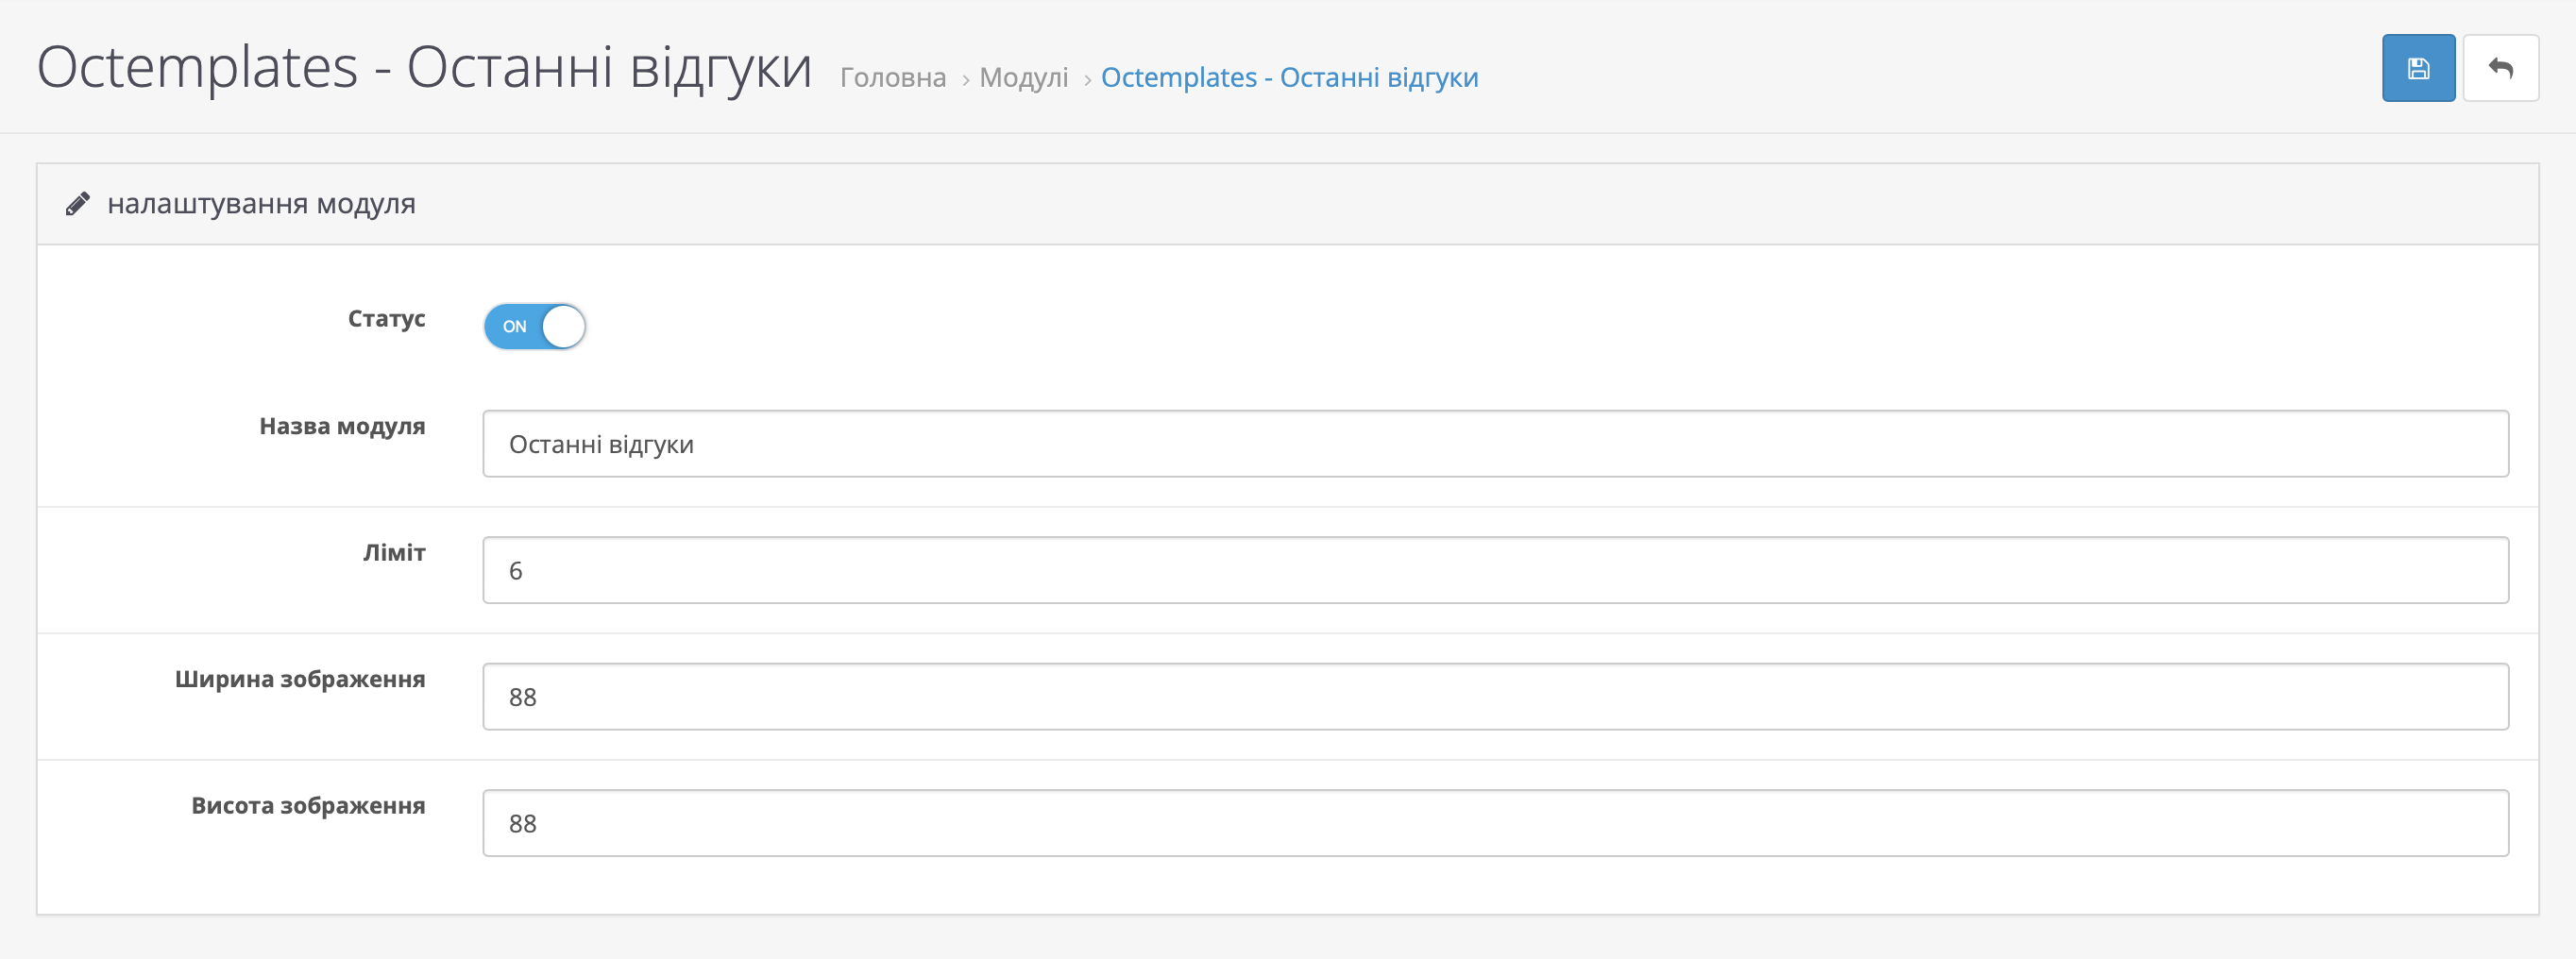
Task: Click the large page title heading
Action: point(424,68)
